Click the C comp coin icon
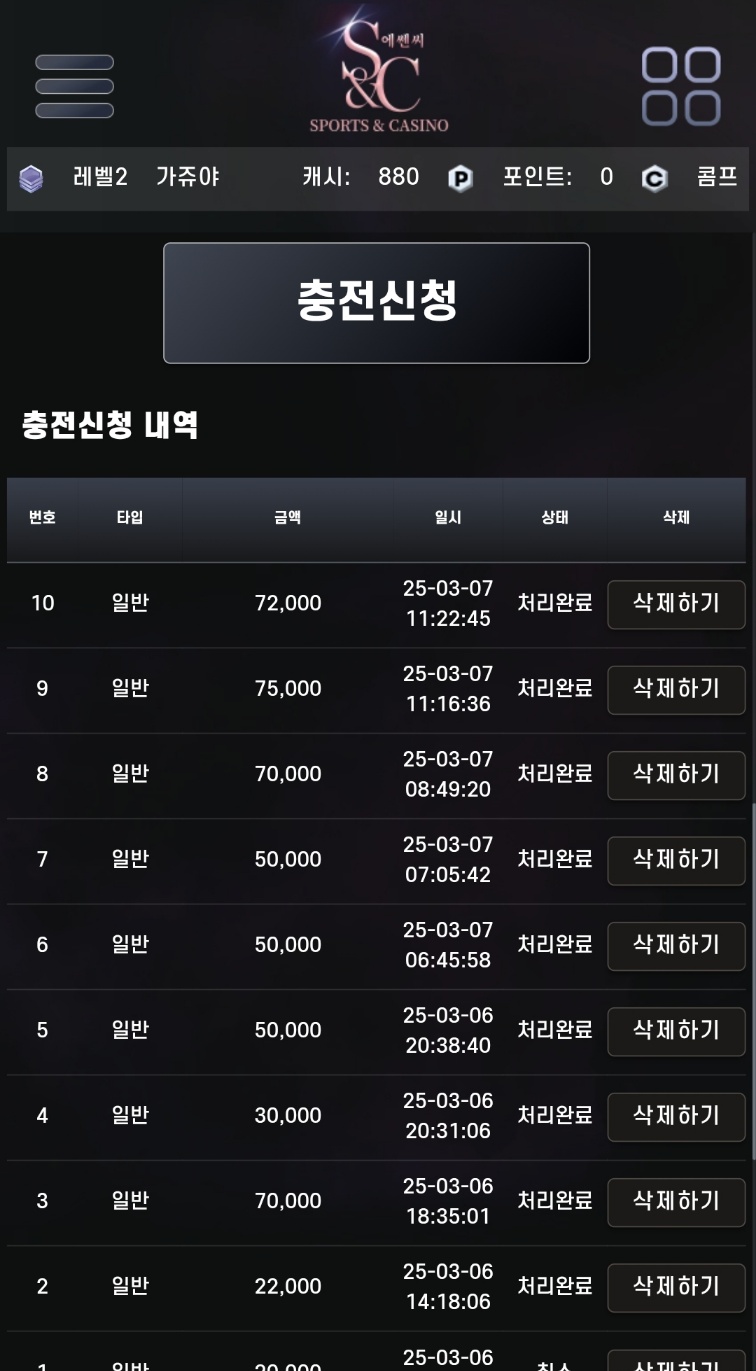756x1371 pixels. (654, 179)
